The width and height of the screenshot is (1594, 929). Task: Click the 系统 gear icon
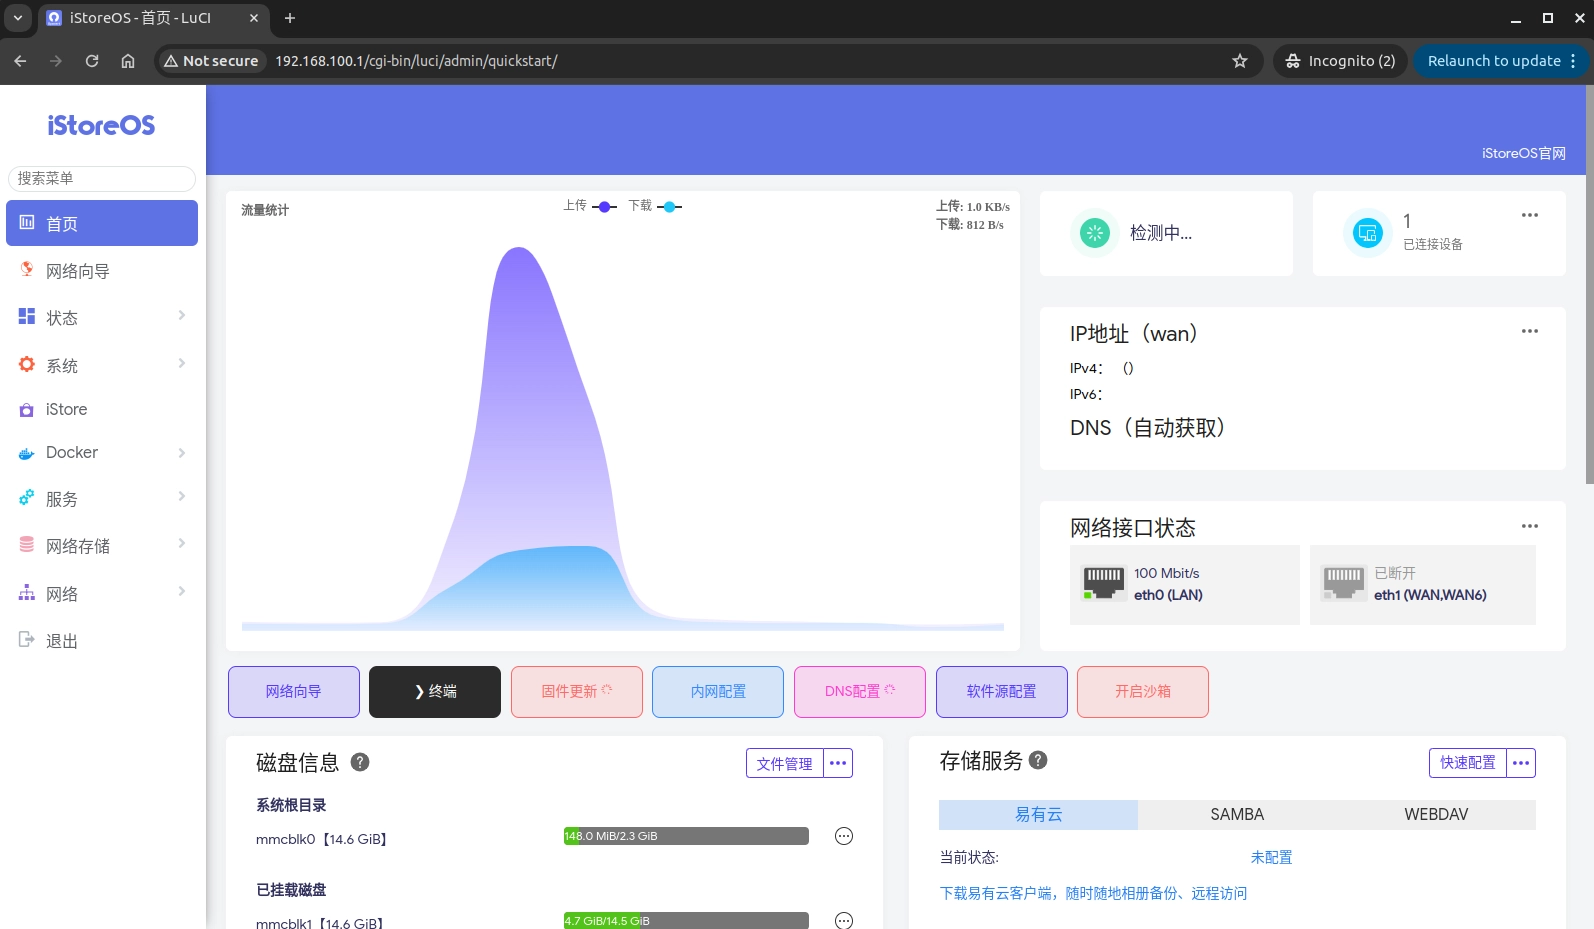click(x=27, y=364)
